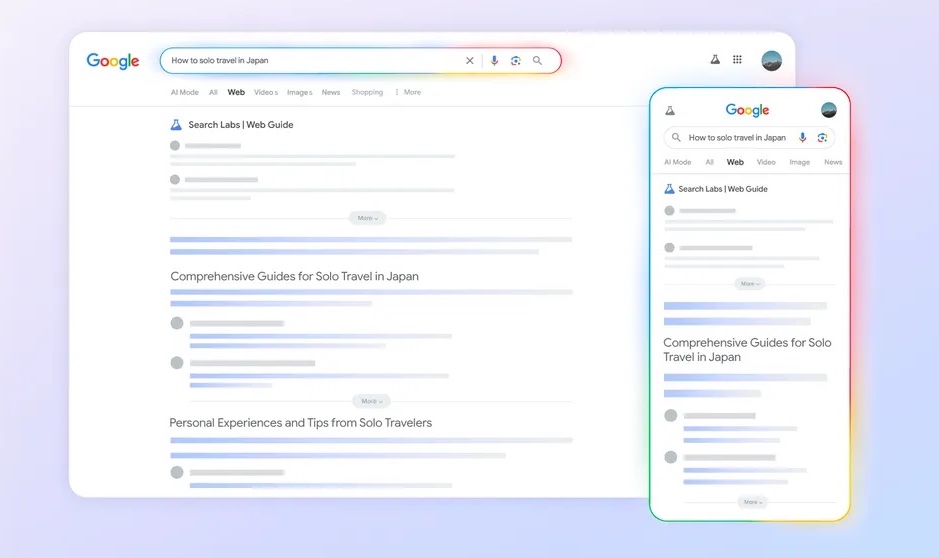939x558 pixels.
Task: Expand More under Comprehensive Guides desktop section
Action: [371, 401]
